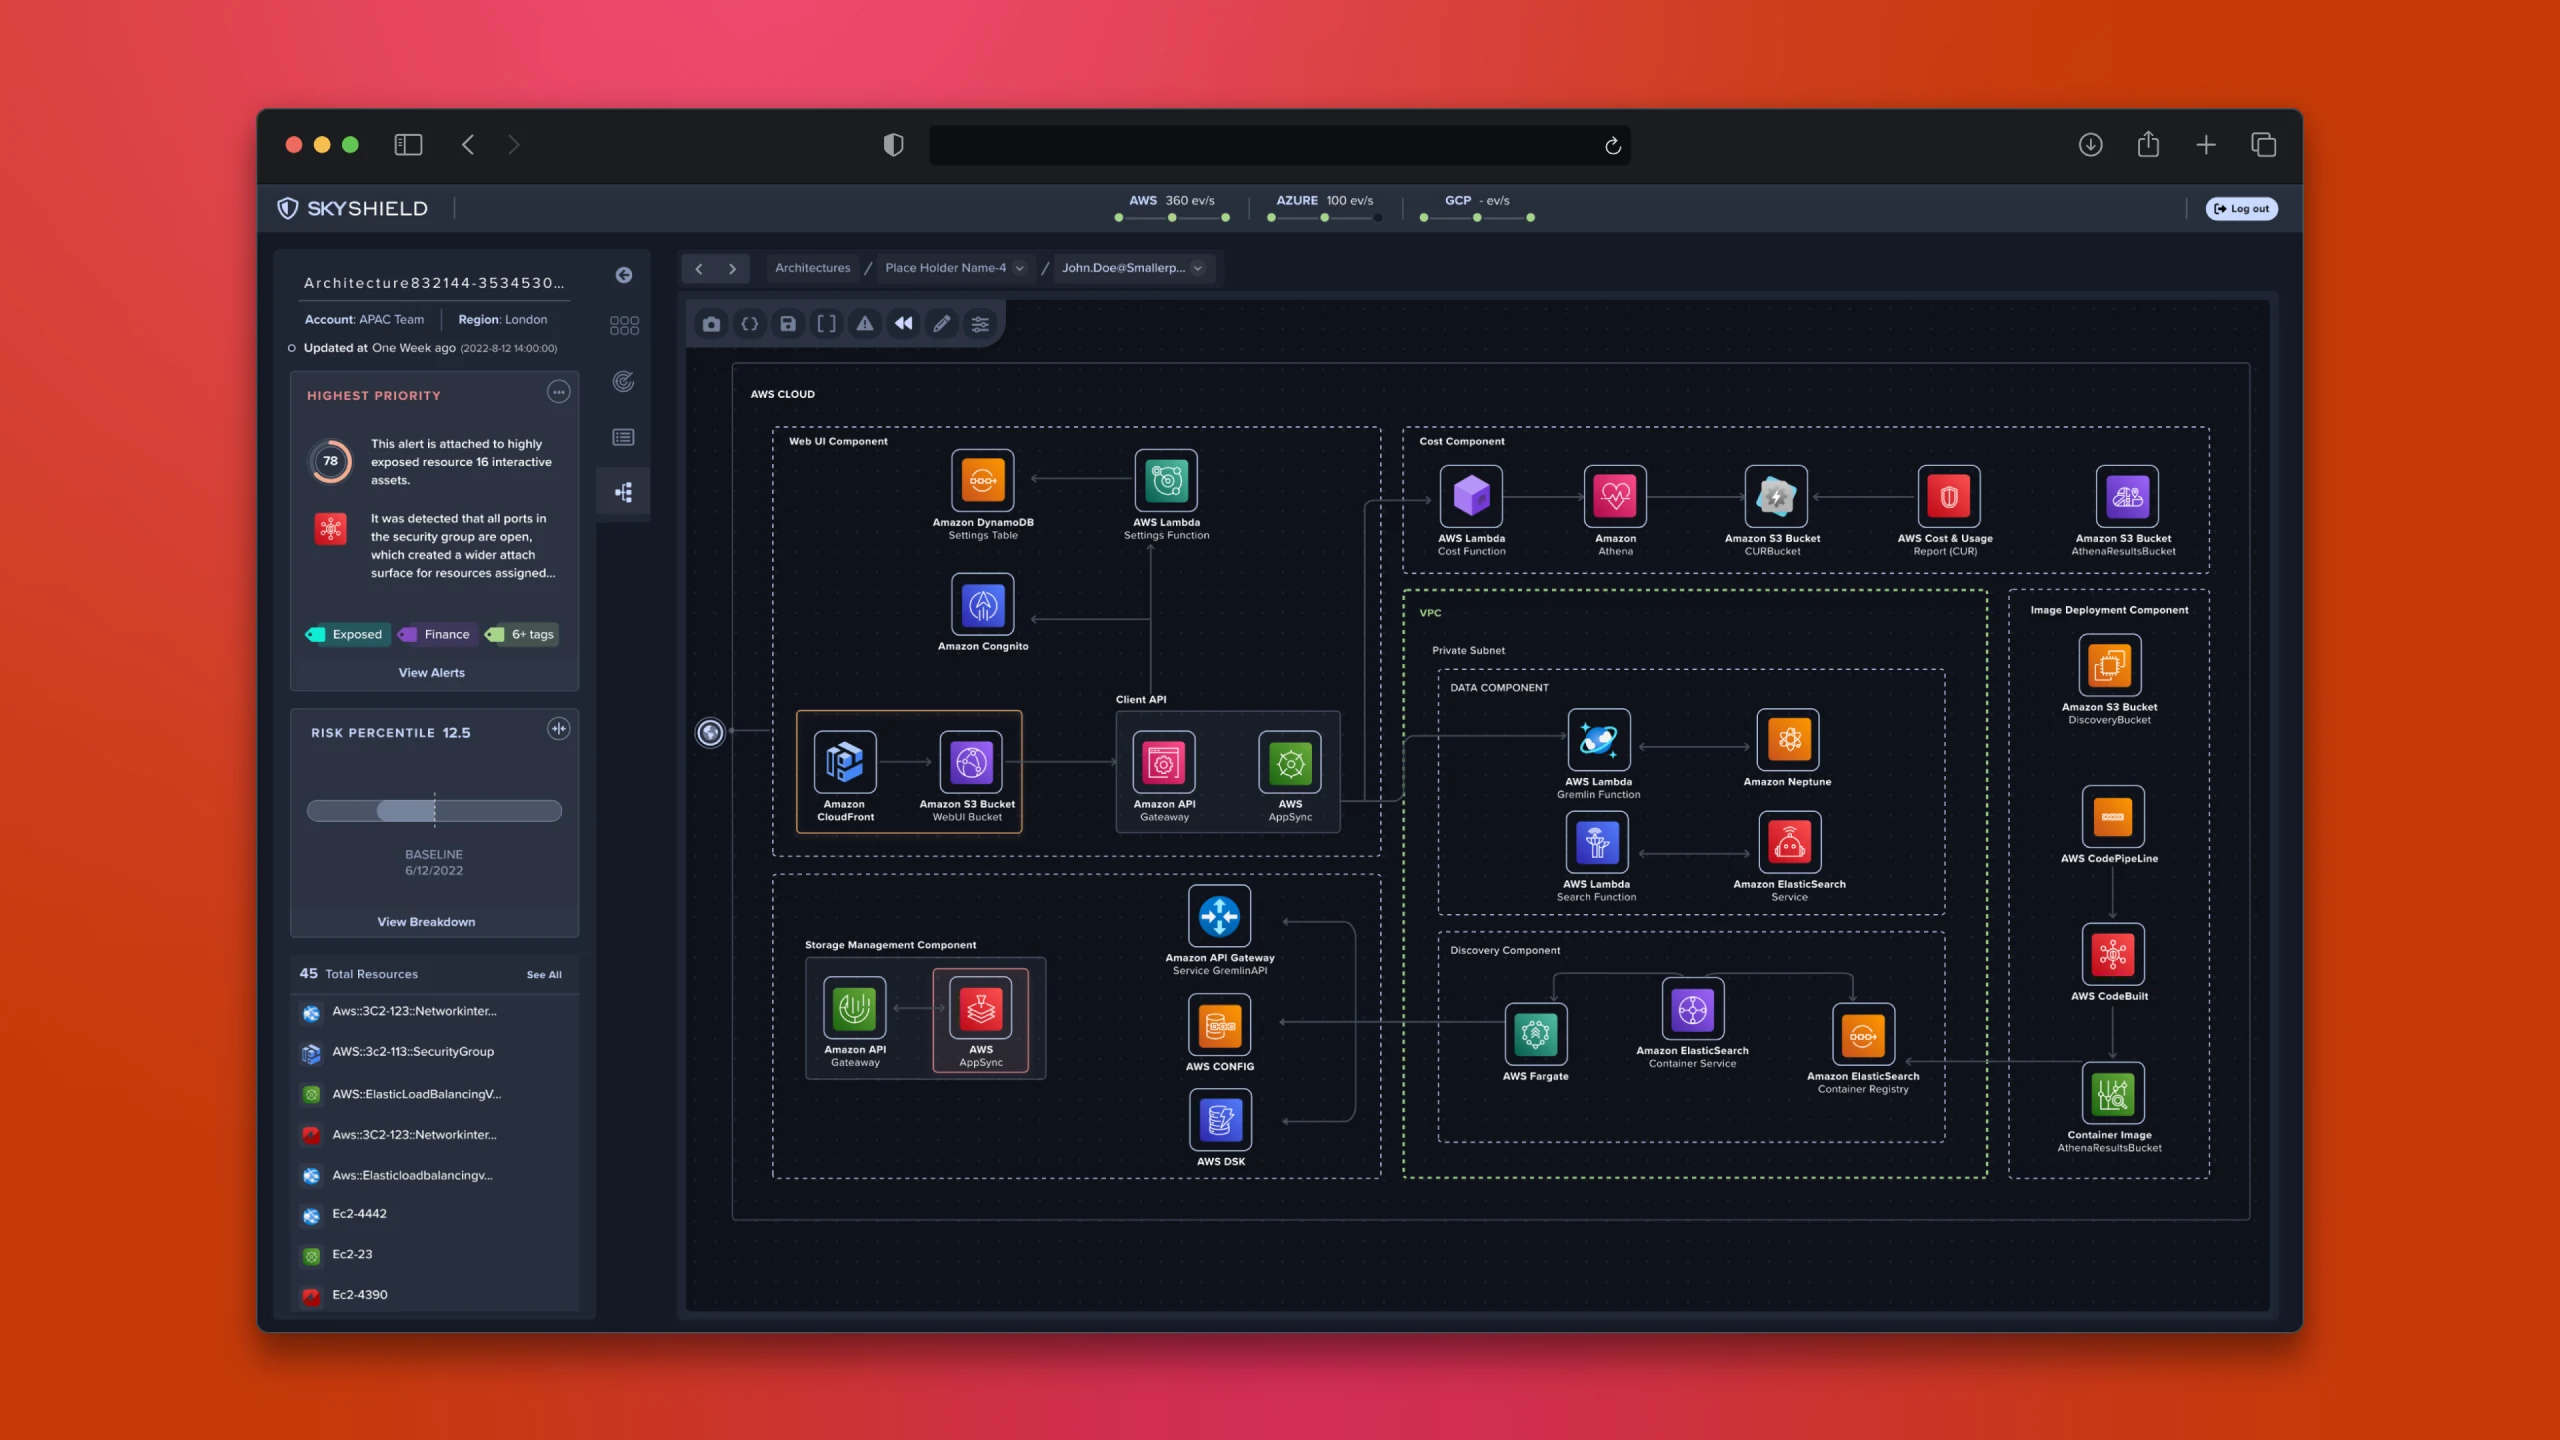The image size is (2560, 1440).
Task: Open Highest Priority more options menu
Action: tap(559, 392)
